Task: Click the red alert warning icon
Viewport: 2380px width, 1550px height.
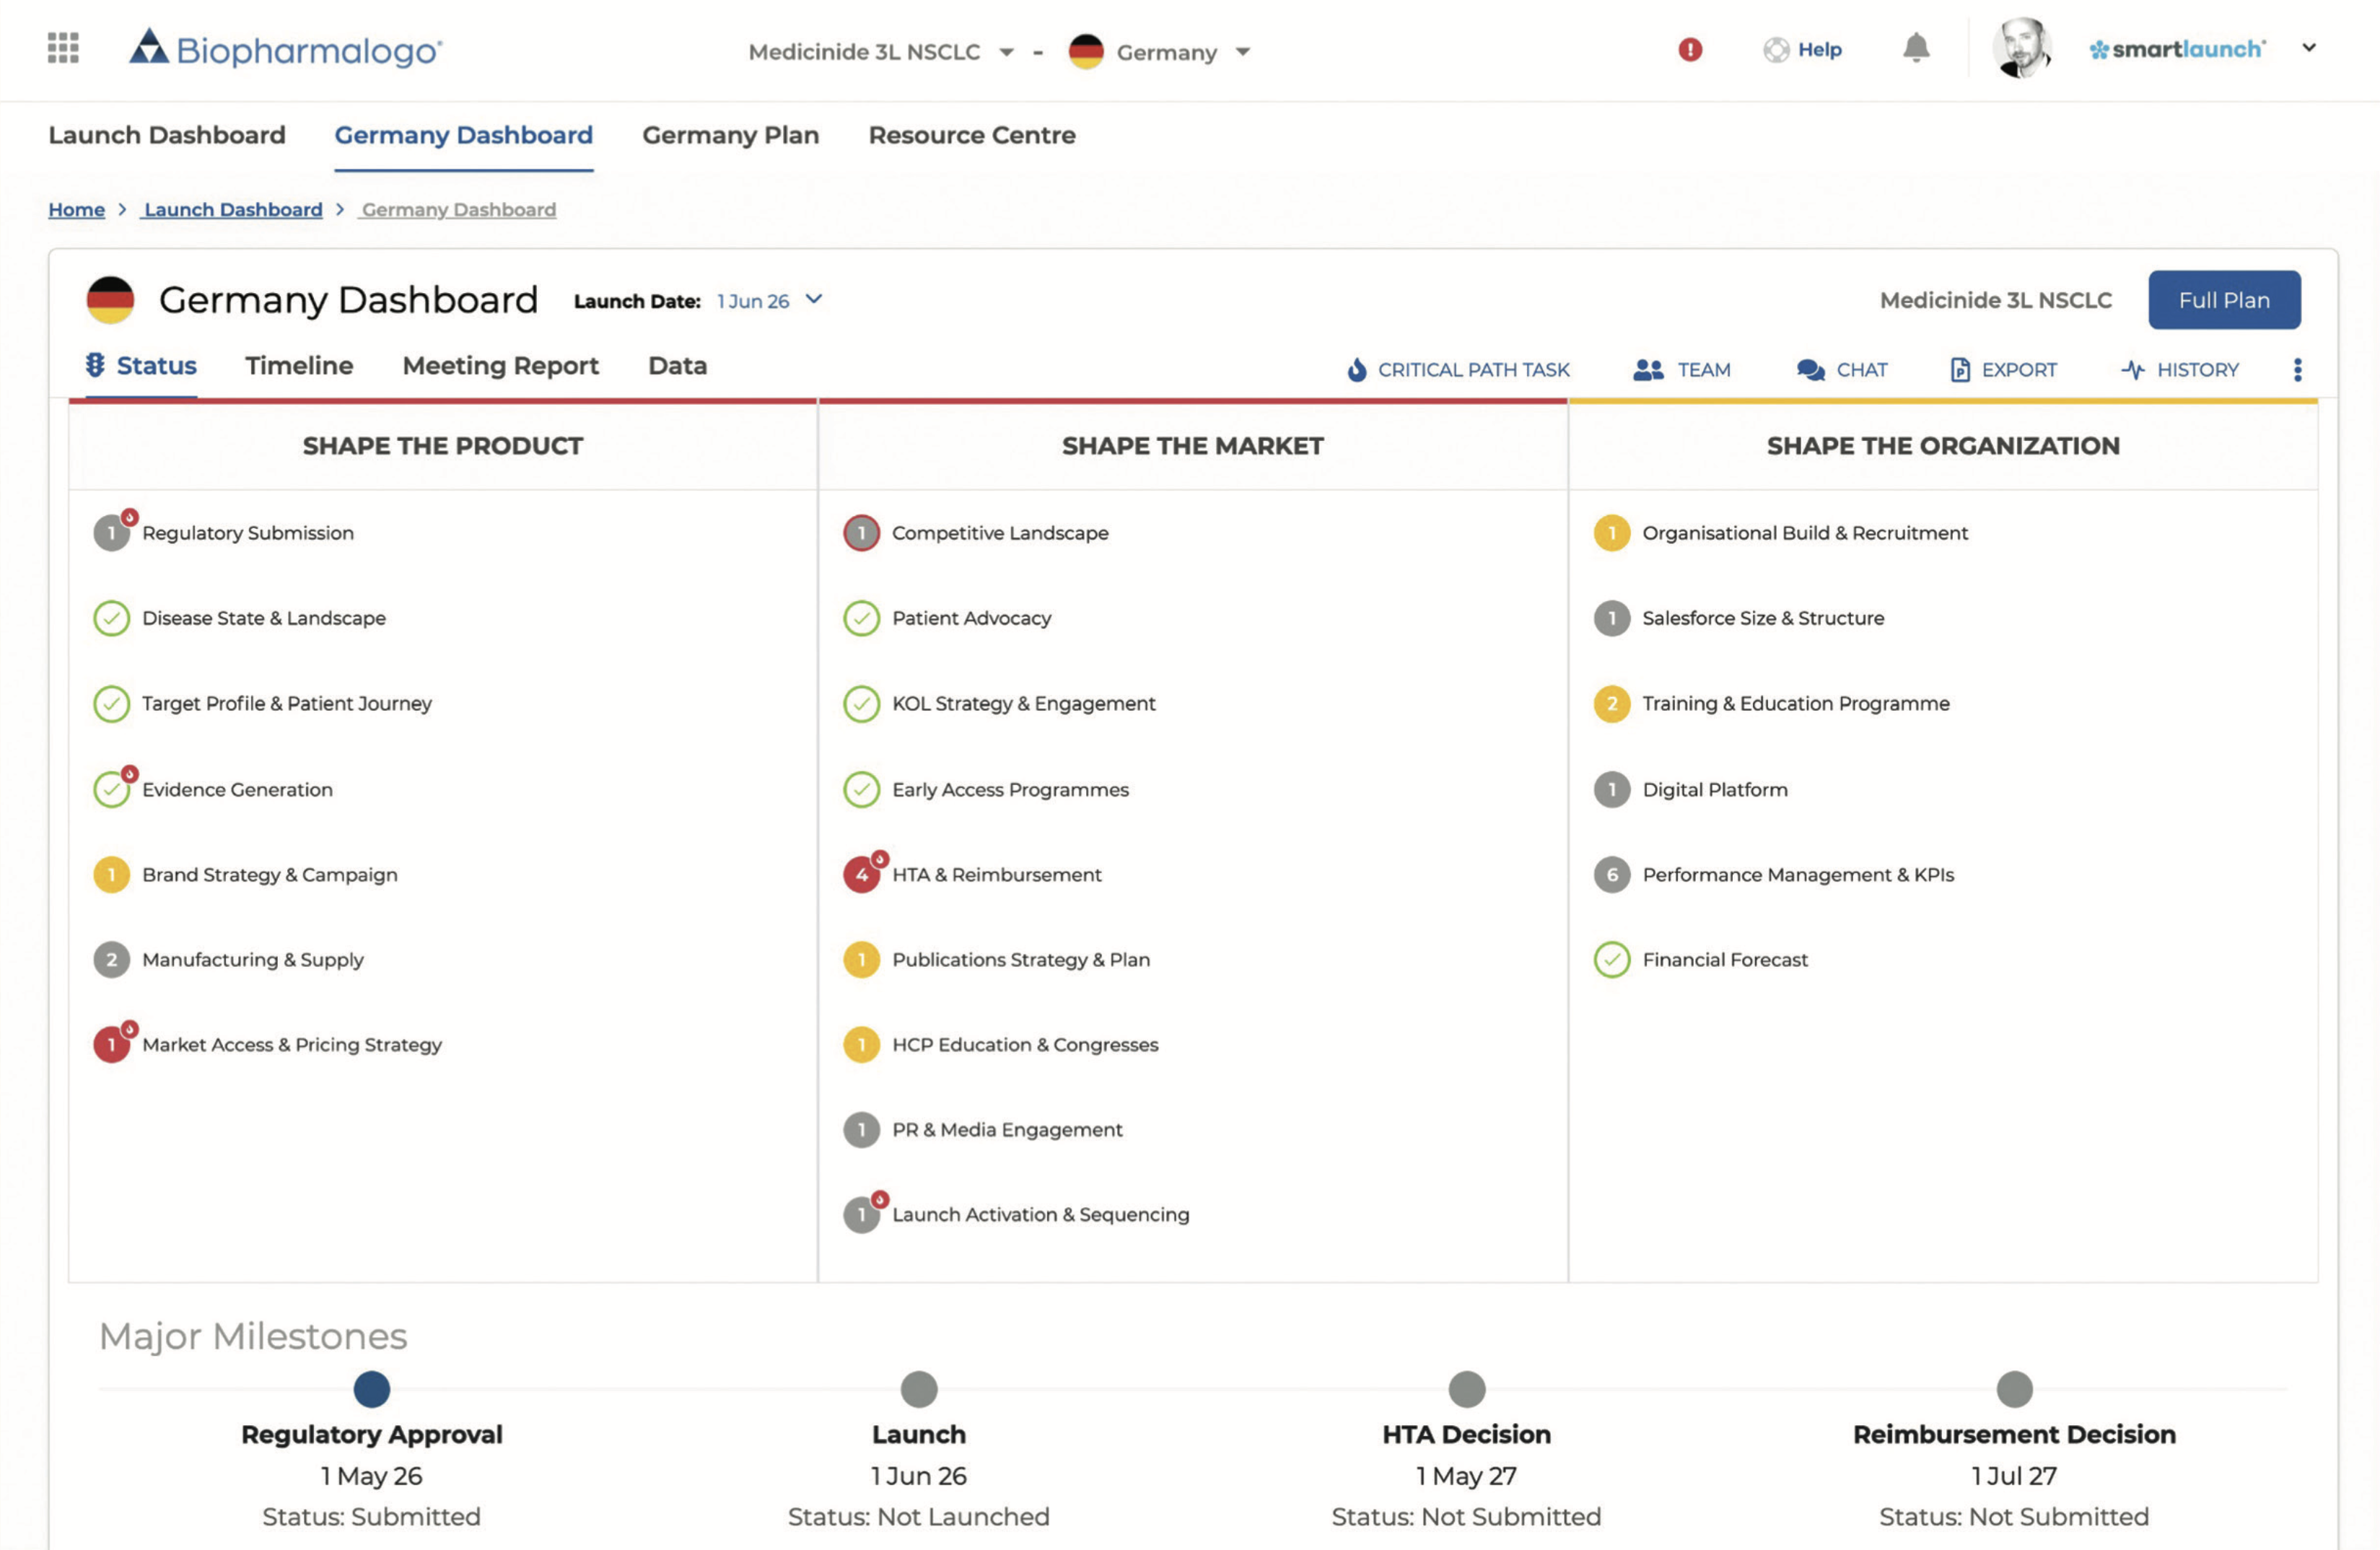Action: [x=1689, y=49]
